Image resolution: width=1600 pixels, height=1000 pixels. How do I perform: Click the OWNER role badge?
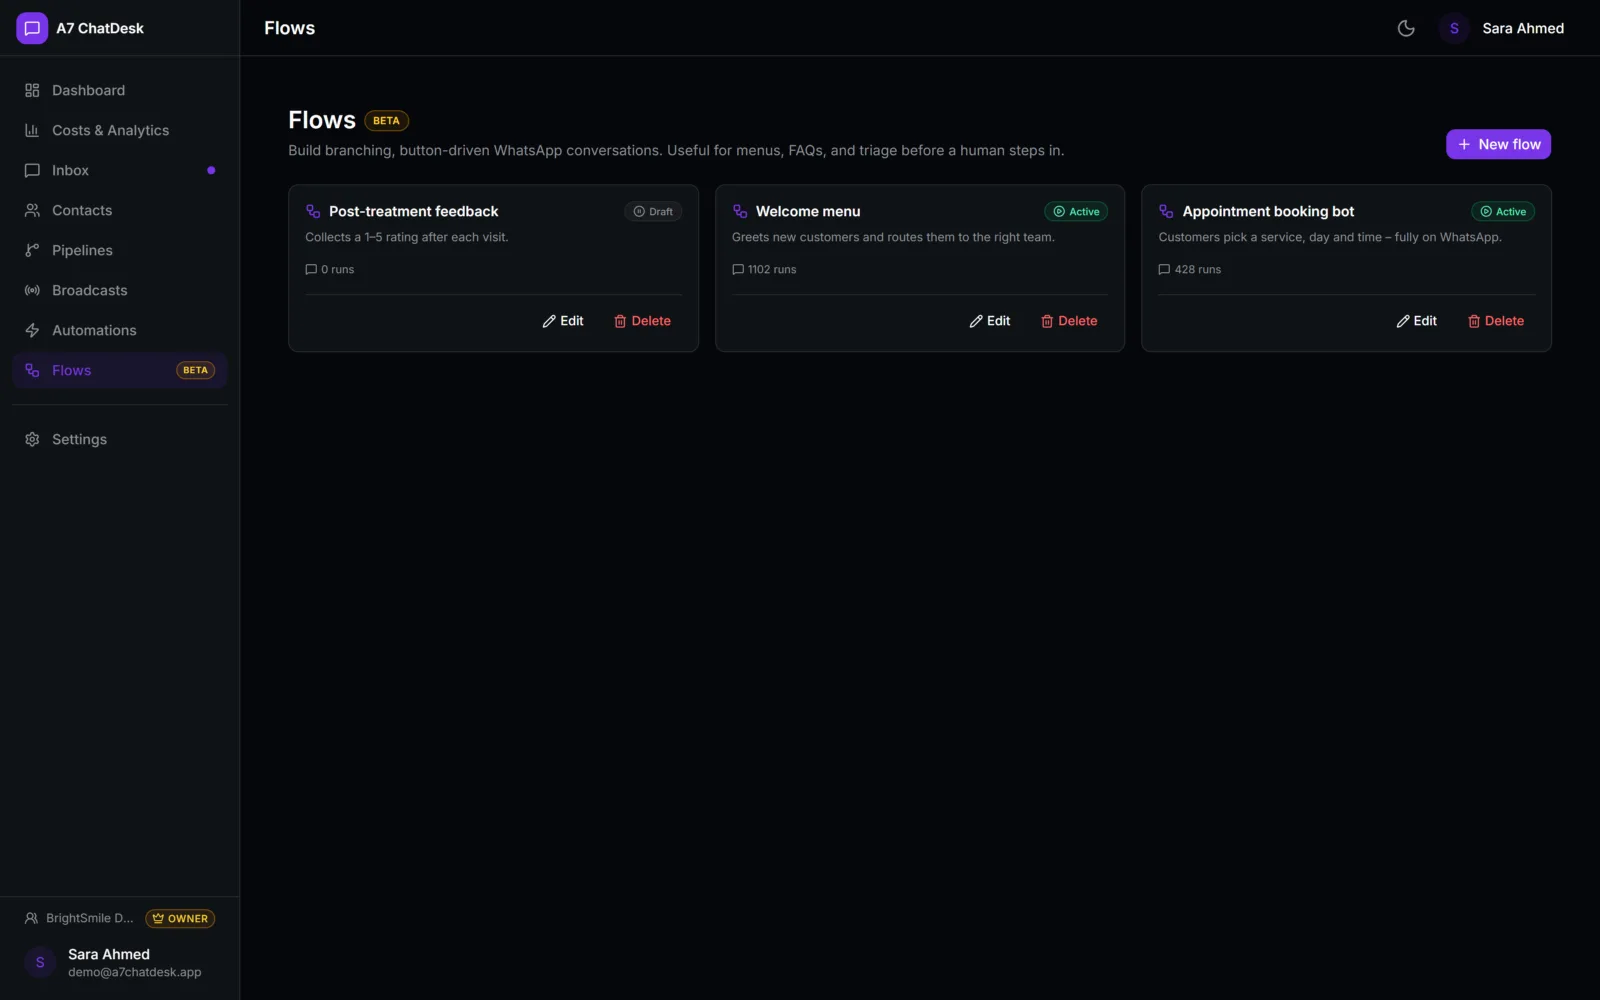pyautogui.click(x=180, y=918)
